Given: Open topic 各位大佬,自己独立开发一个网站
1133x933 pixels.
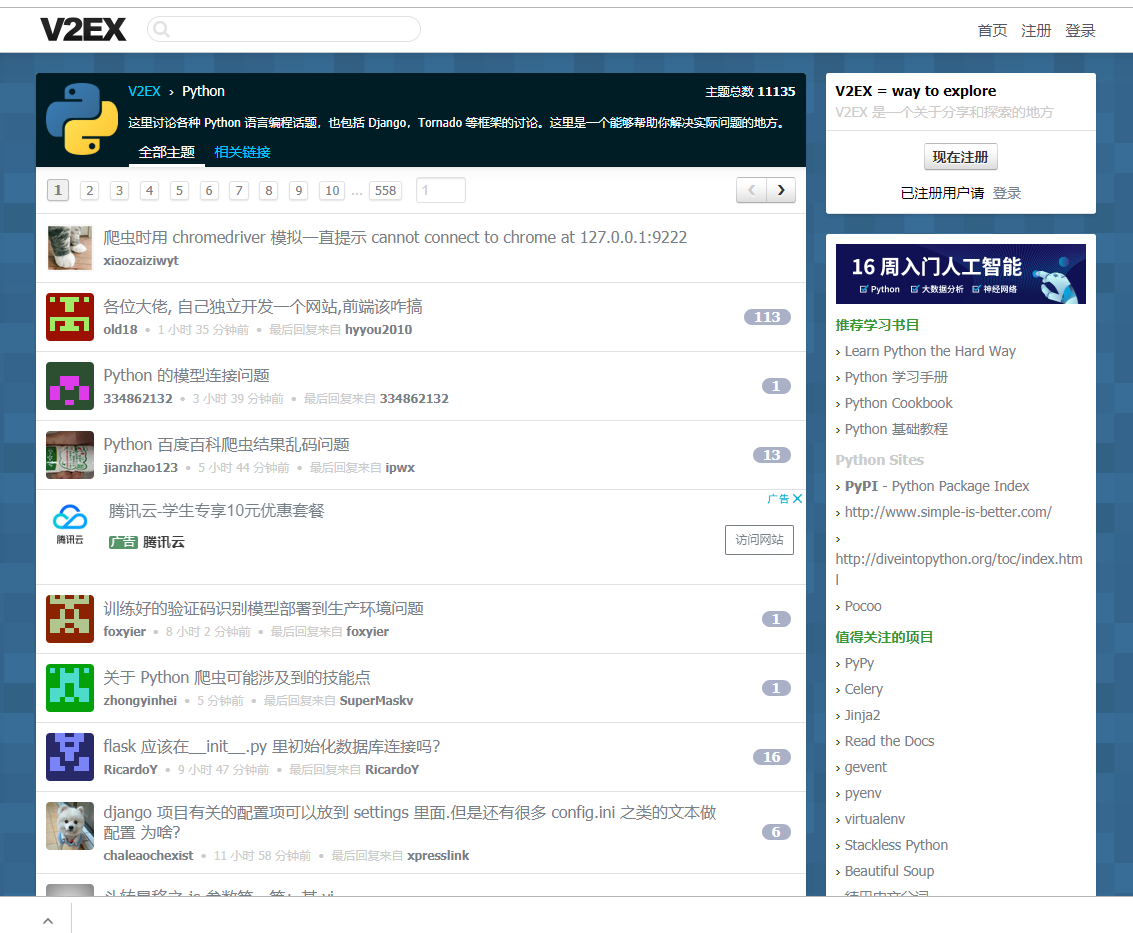Looking at the screenshot, I should click(x=263, y=306).
